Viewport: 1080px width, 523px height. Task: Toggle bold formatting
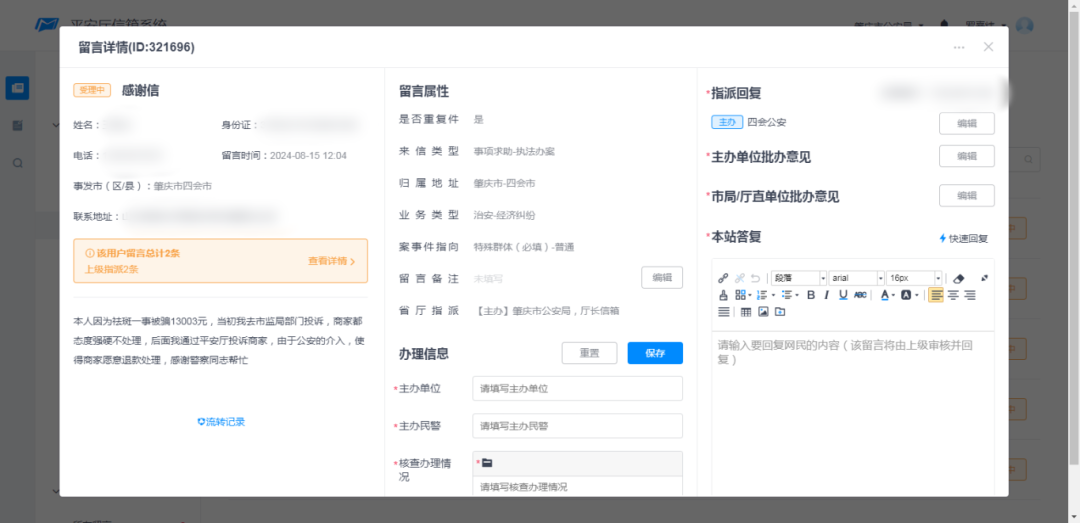[x=811, y=295]
